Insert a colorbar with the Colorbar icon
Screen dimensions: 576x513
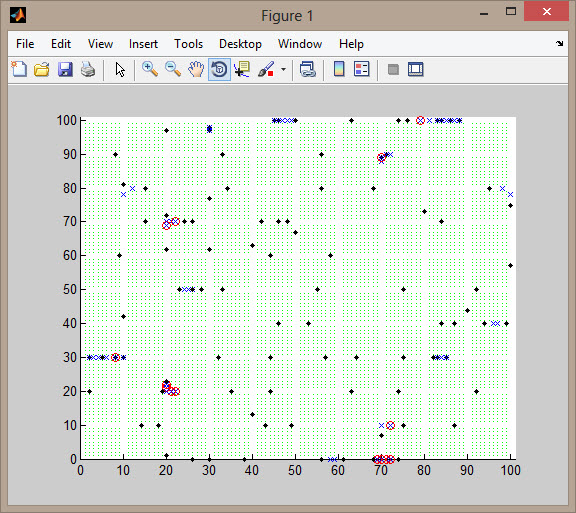tap(339, 69)
